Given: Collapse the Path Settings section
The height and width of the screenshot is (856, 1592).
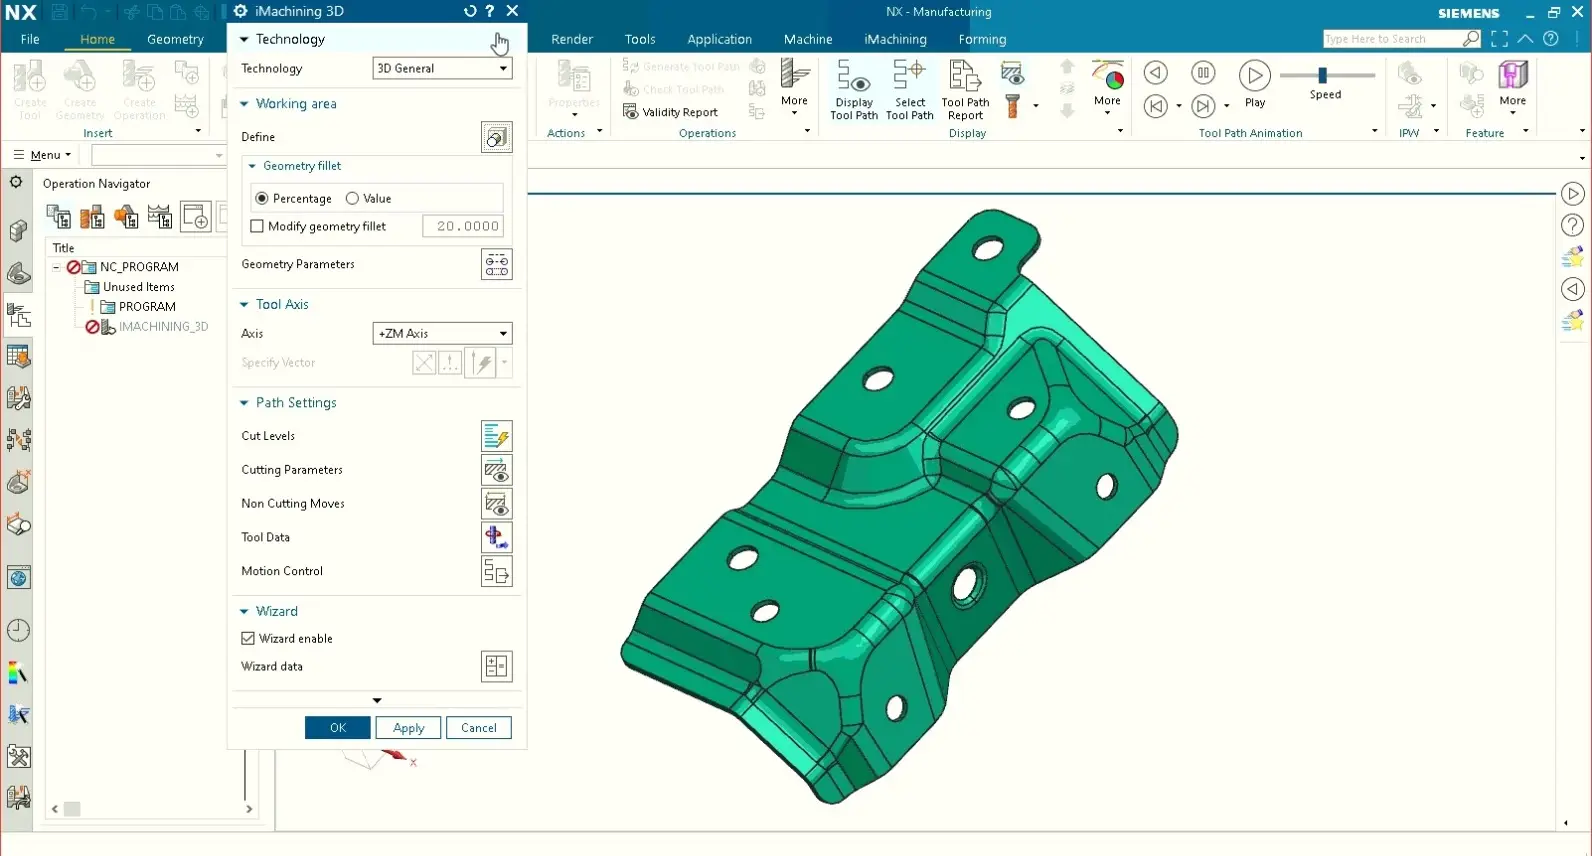Looking at the screenshot, I should pos(244,403).
